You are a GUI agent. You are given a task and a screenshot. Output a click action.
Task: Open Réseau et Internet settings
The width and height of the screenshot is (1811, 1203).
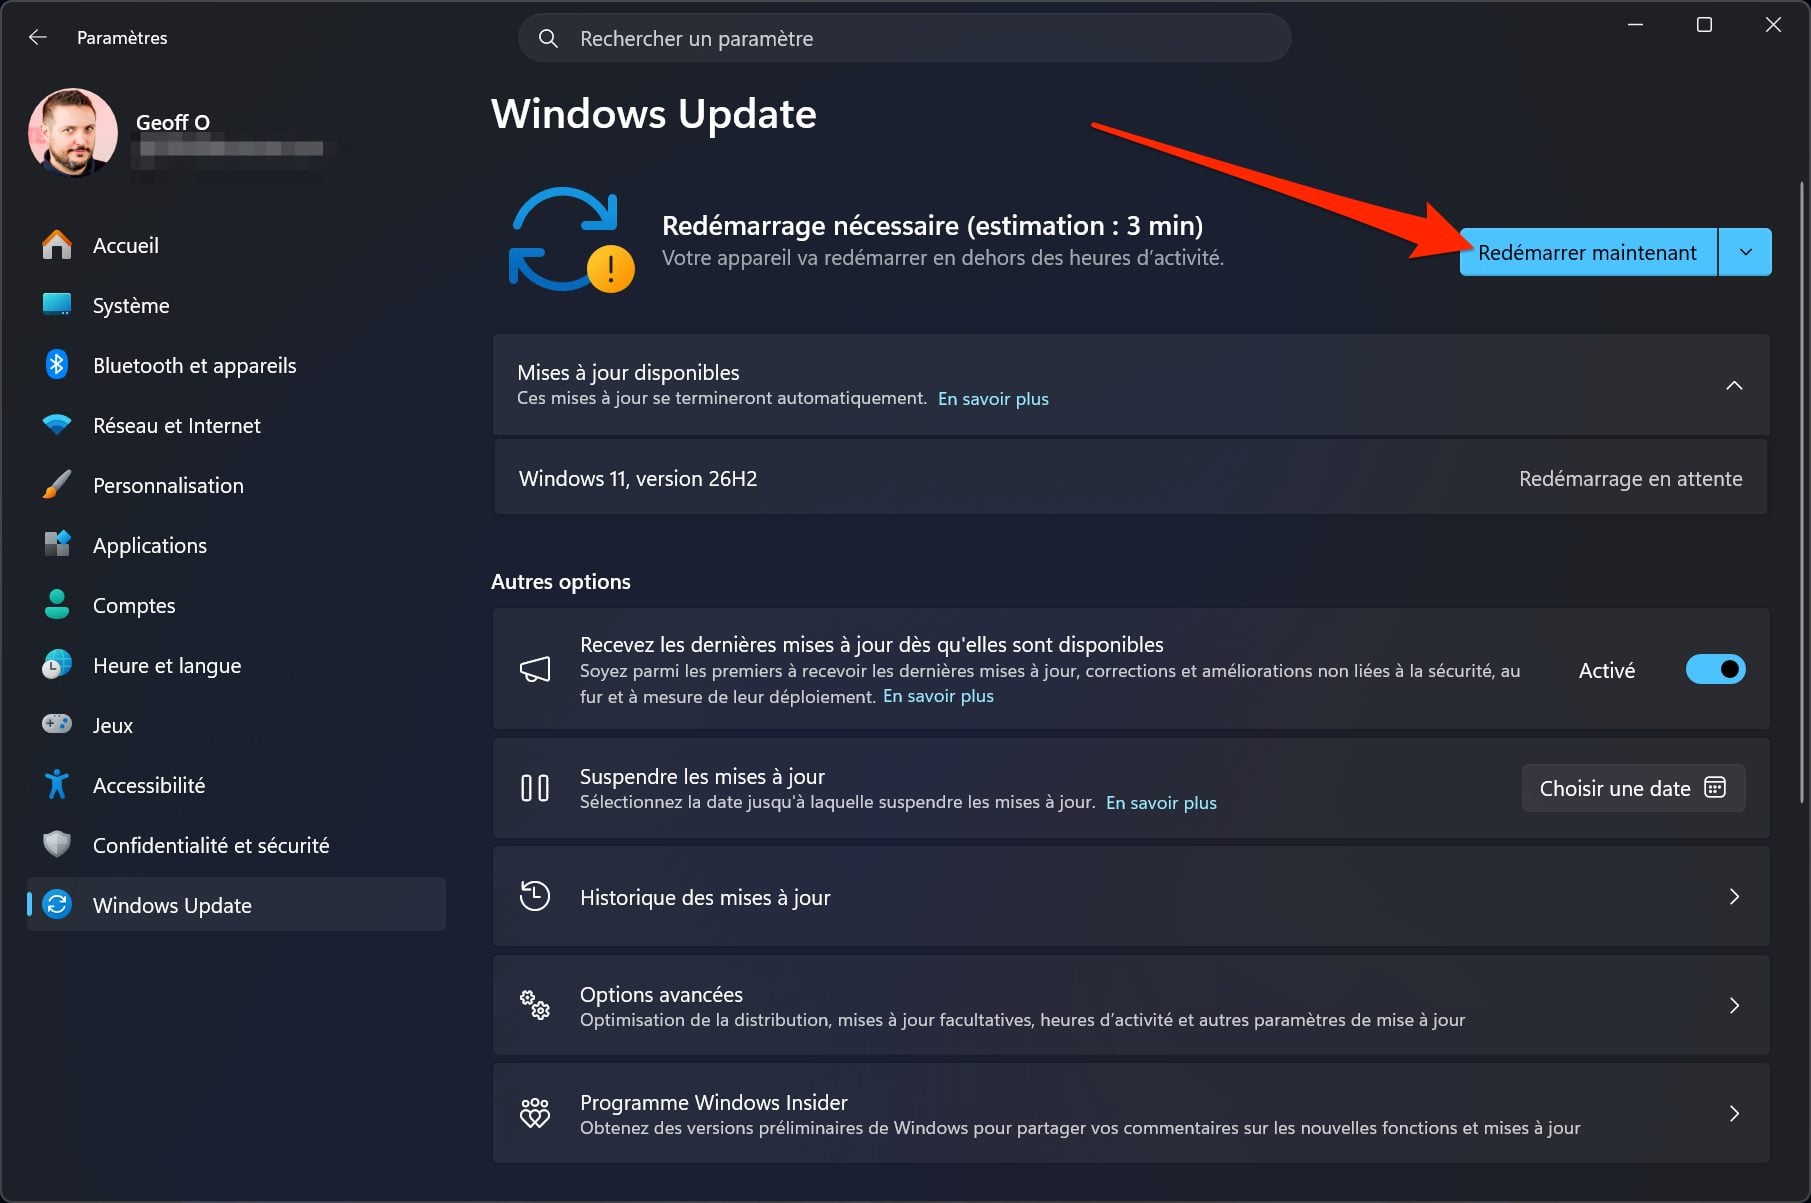(236, 425)
